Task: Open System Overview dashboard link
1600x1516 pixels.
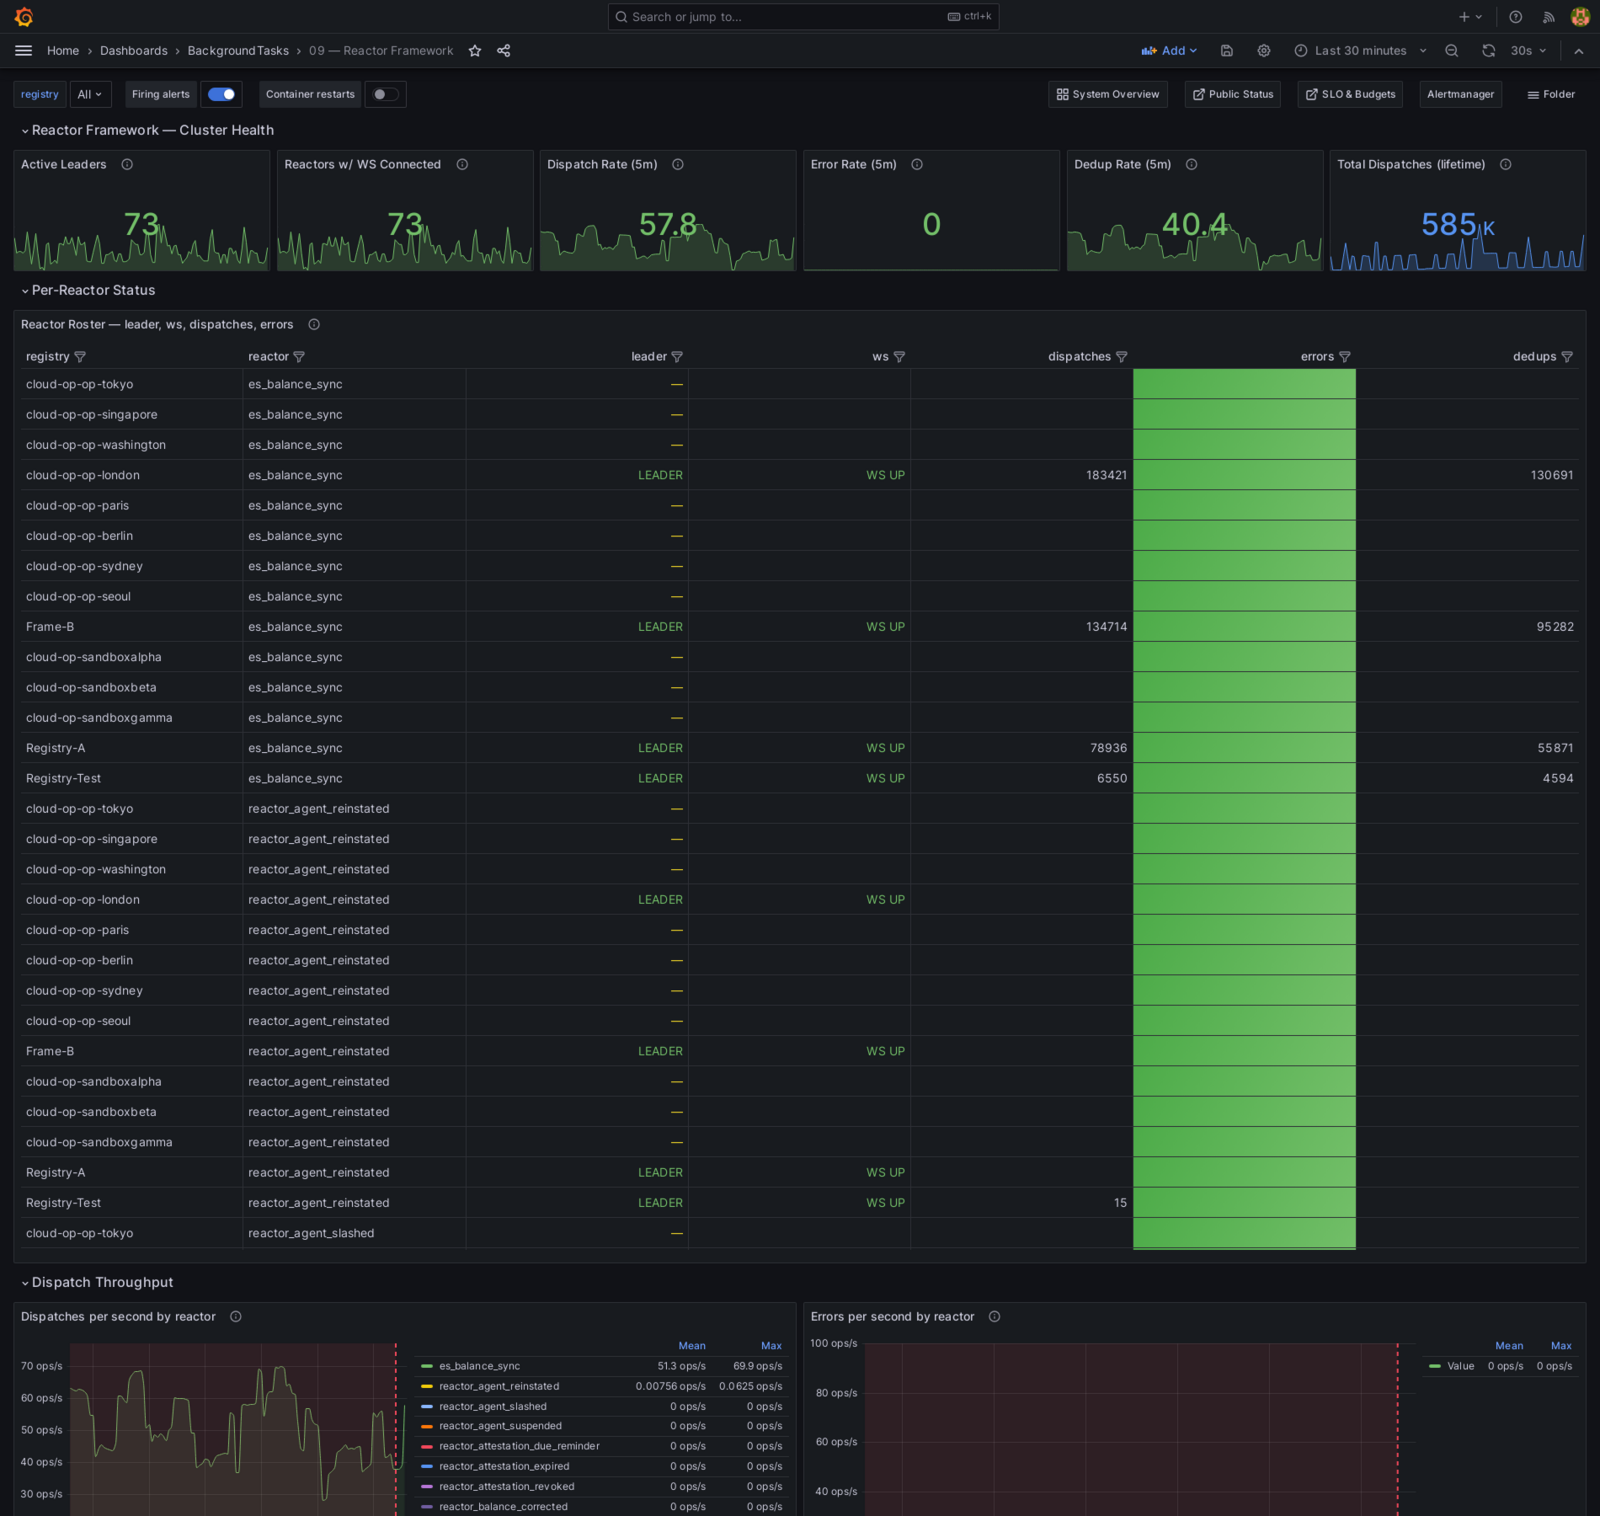Action: [x=1108, y=95]
